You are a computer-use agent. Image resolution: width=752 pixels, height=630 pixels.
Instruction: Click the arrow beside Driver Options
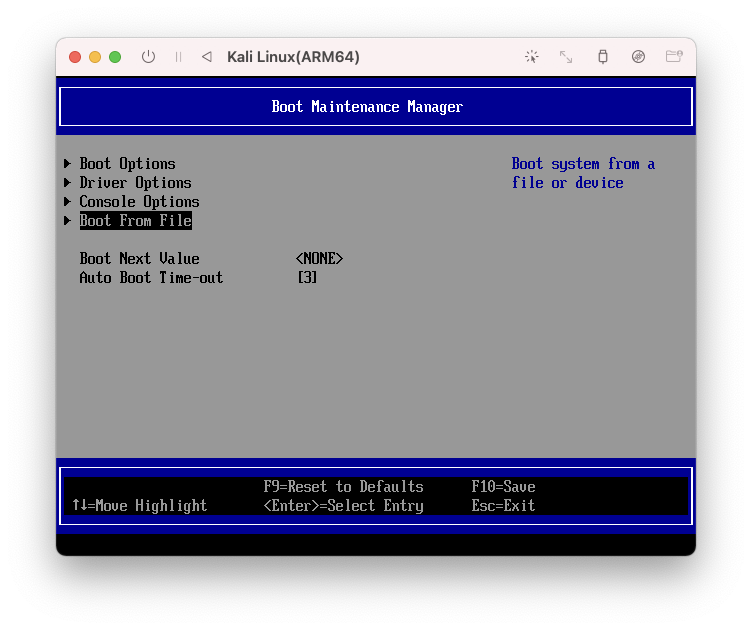68,183
